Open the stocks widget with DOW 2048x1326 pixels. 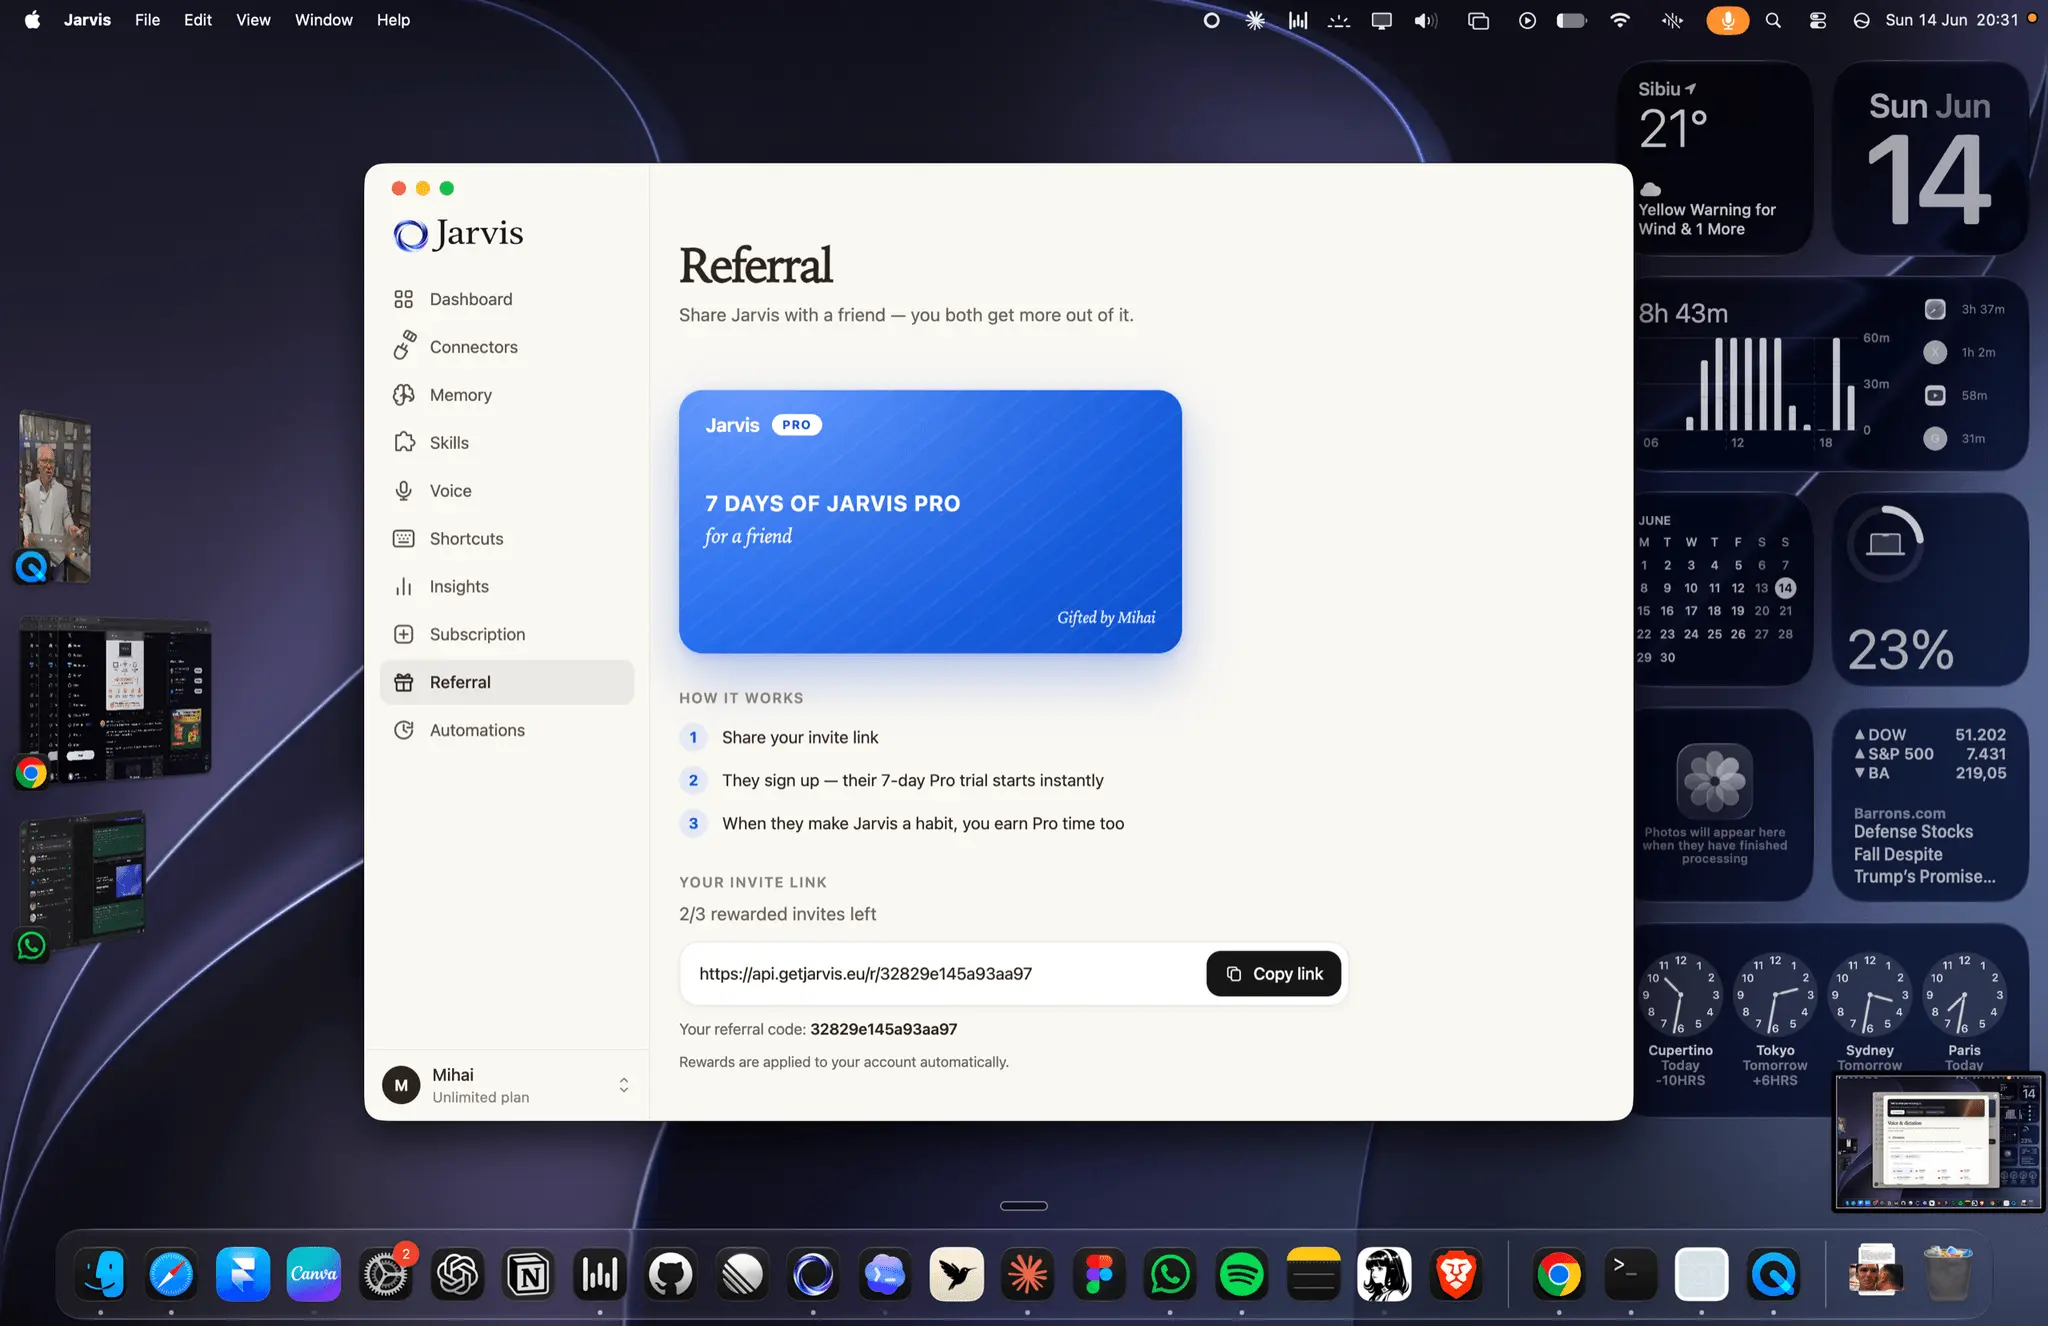[x=1929, y=804]
